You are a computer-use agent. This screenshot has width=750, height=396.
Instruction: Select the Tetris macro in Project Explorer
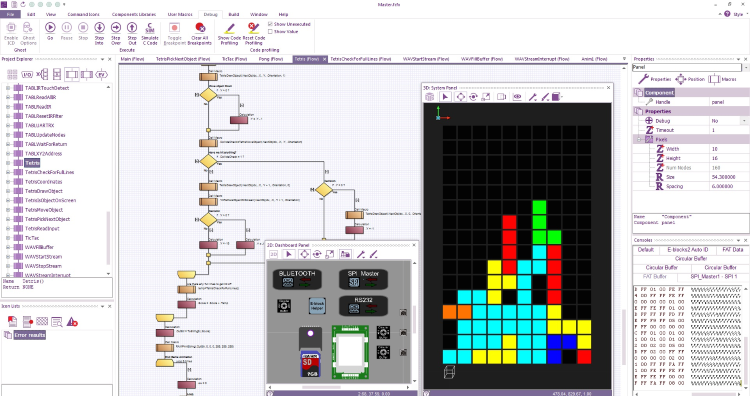point(32,163)
